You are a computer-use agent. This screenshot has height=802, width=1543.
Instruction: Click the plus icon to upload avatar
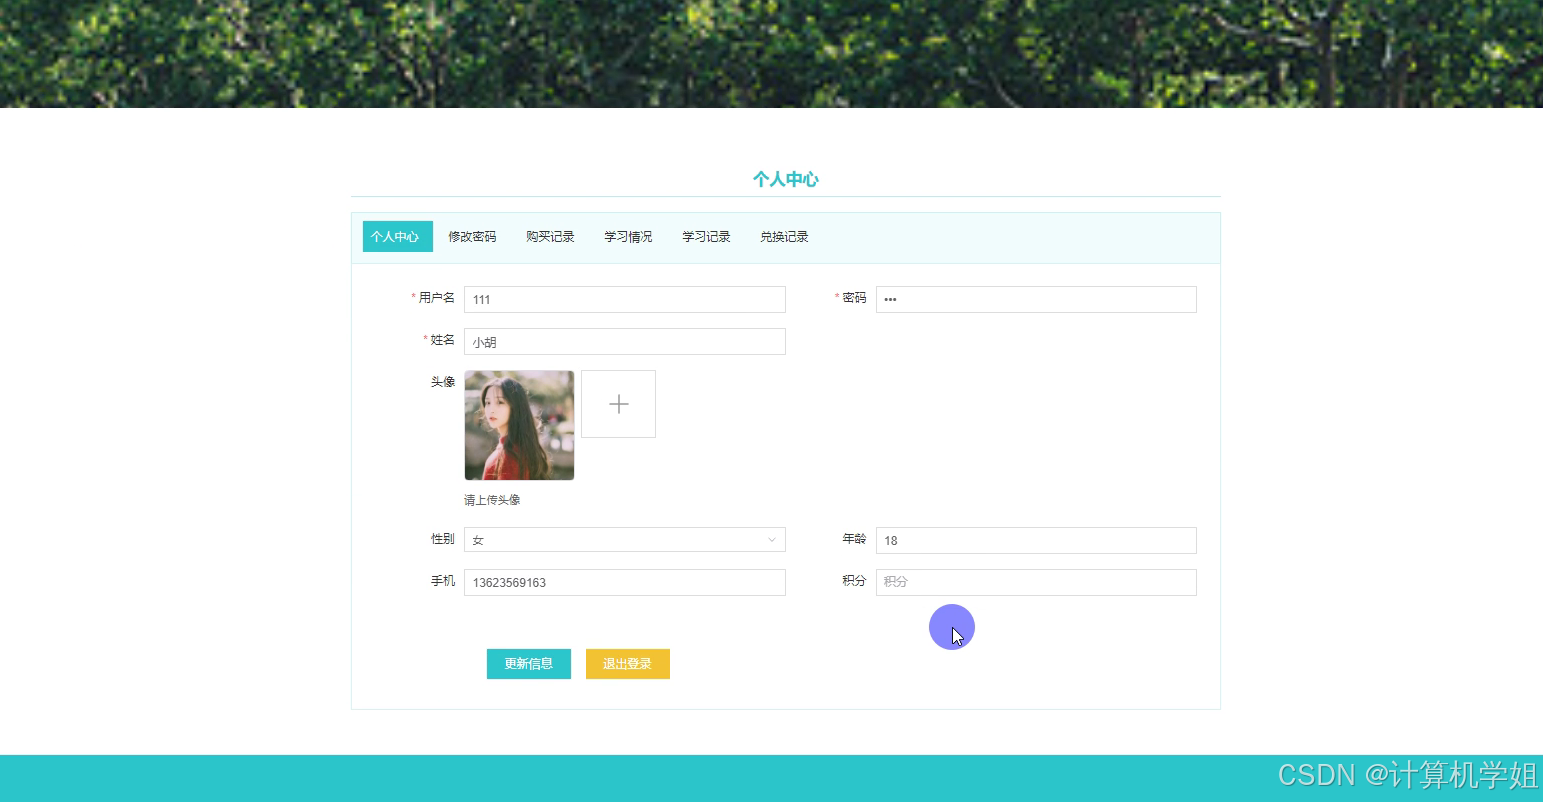[x=618, y=404]
